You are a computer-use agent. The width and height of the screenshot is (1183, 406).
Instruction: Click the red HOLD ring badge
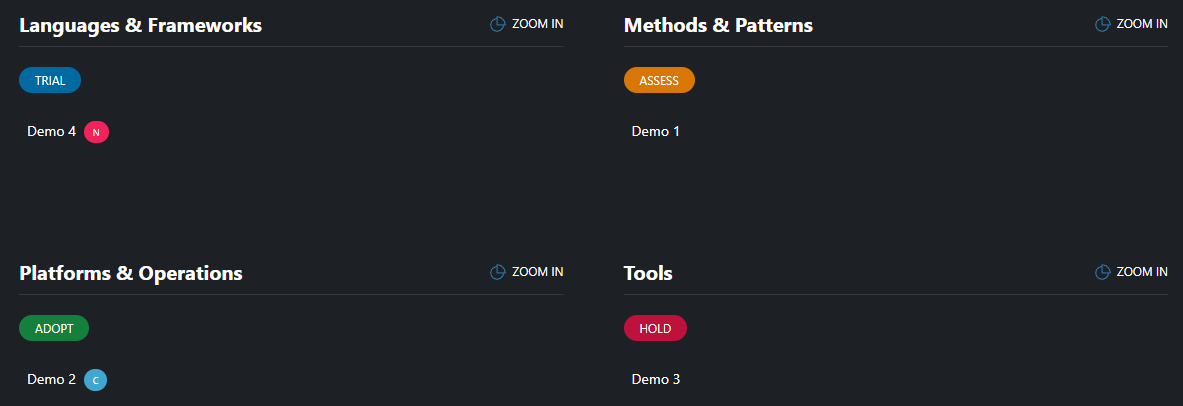tap(655, 328)
